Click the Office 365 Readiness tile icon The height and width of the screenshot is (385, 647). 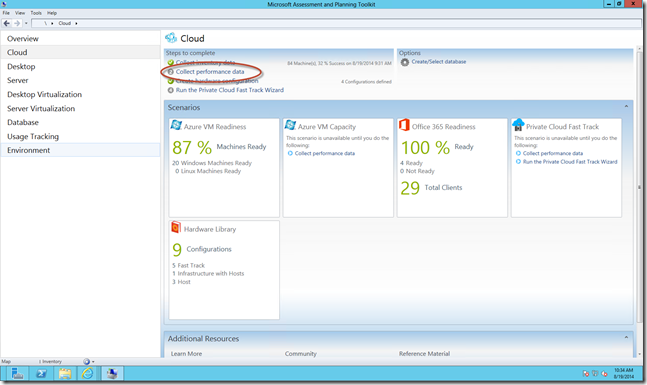[404, 125]
